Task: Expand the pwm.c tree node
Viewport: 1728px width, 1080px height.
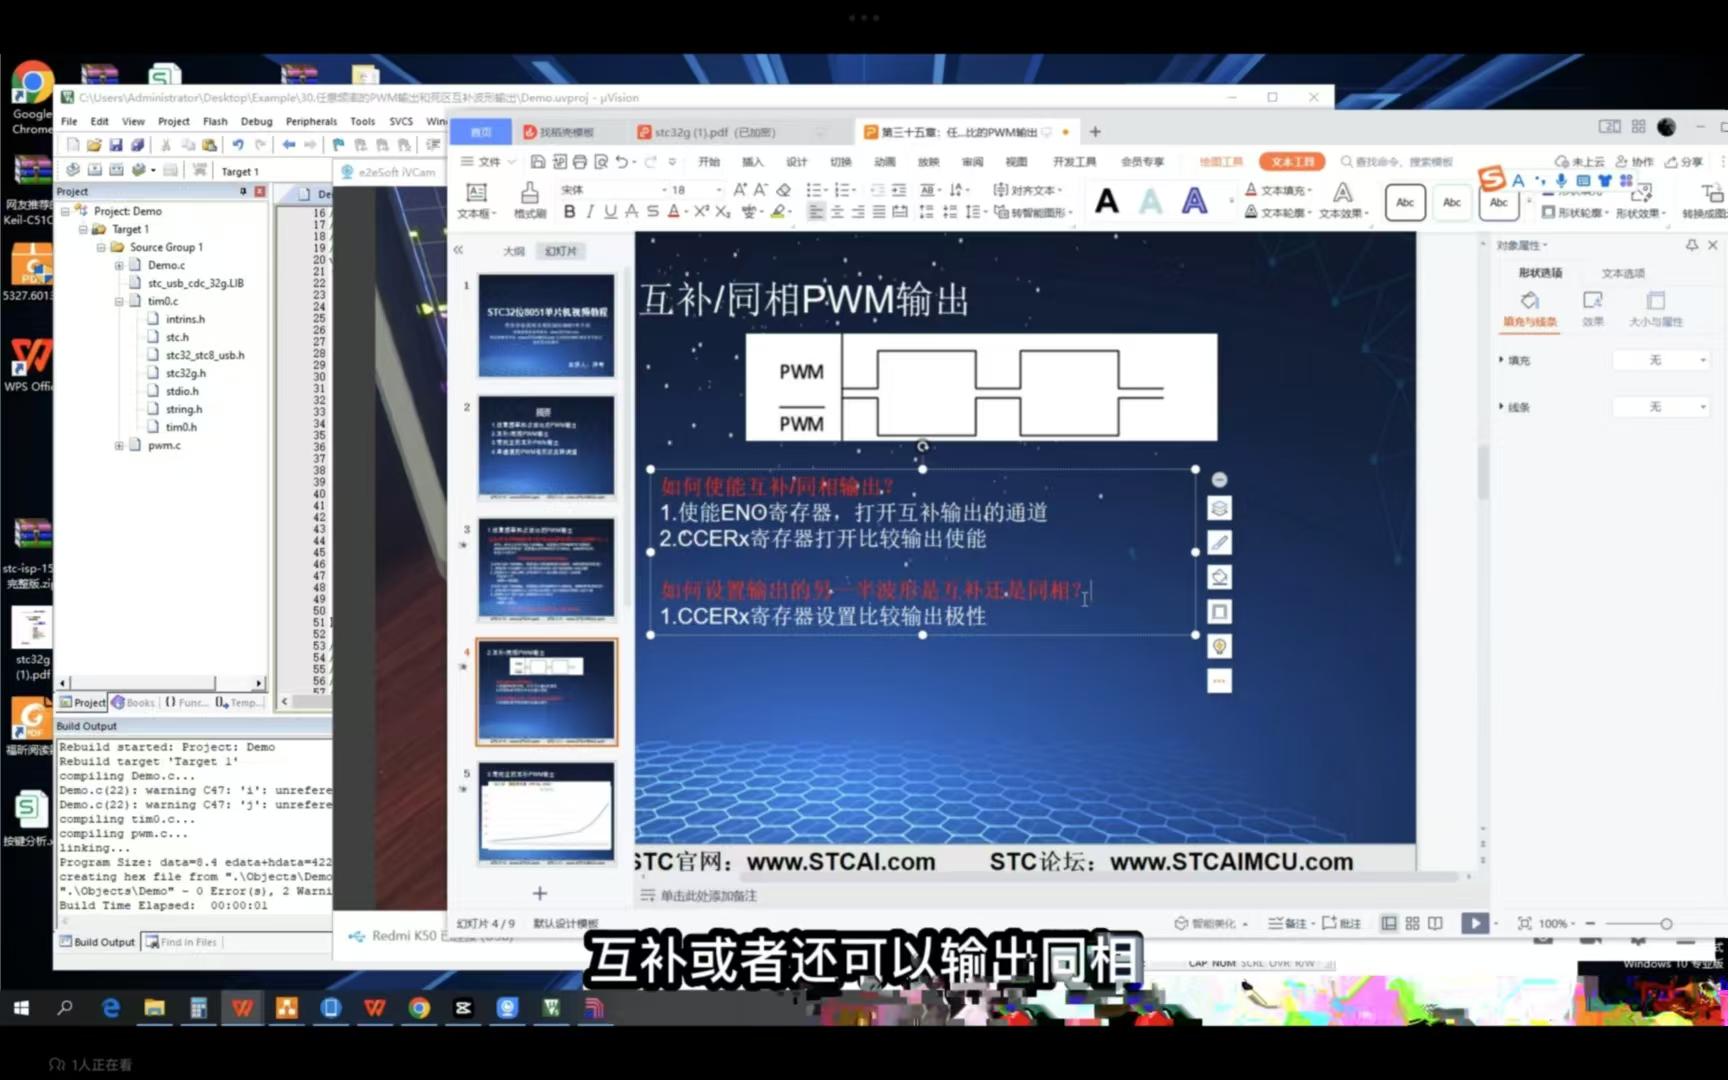Action: click(119, 445)
